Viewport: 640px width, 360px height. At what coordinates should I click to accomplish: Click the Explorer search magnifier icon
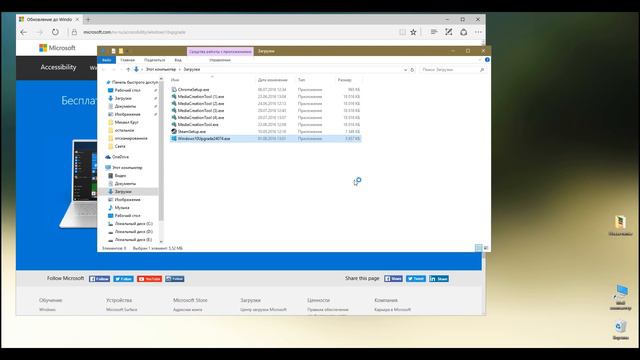[482, 70]
